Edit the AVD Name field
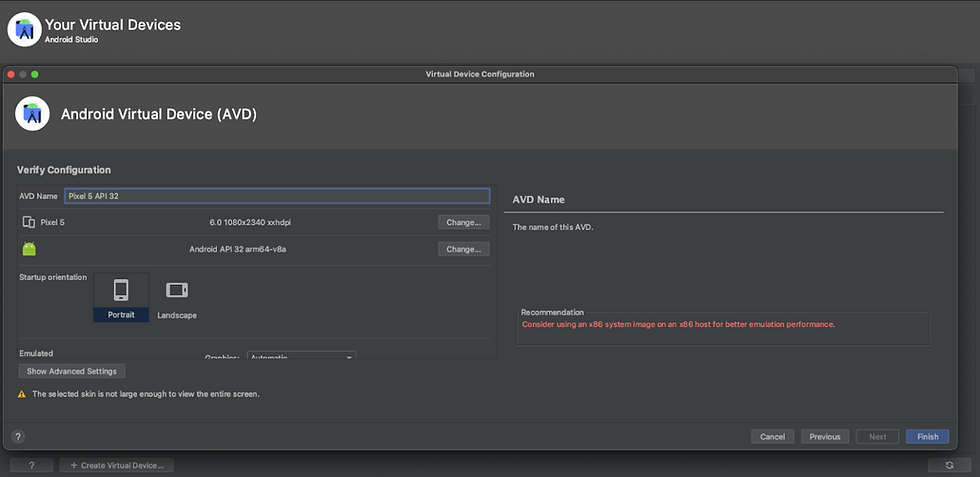980x477 pixels. click(x=277, y=196)
